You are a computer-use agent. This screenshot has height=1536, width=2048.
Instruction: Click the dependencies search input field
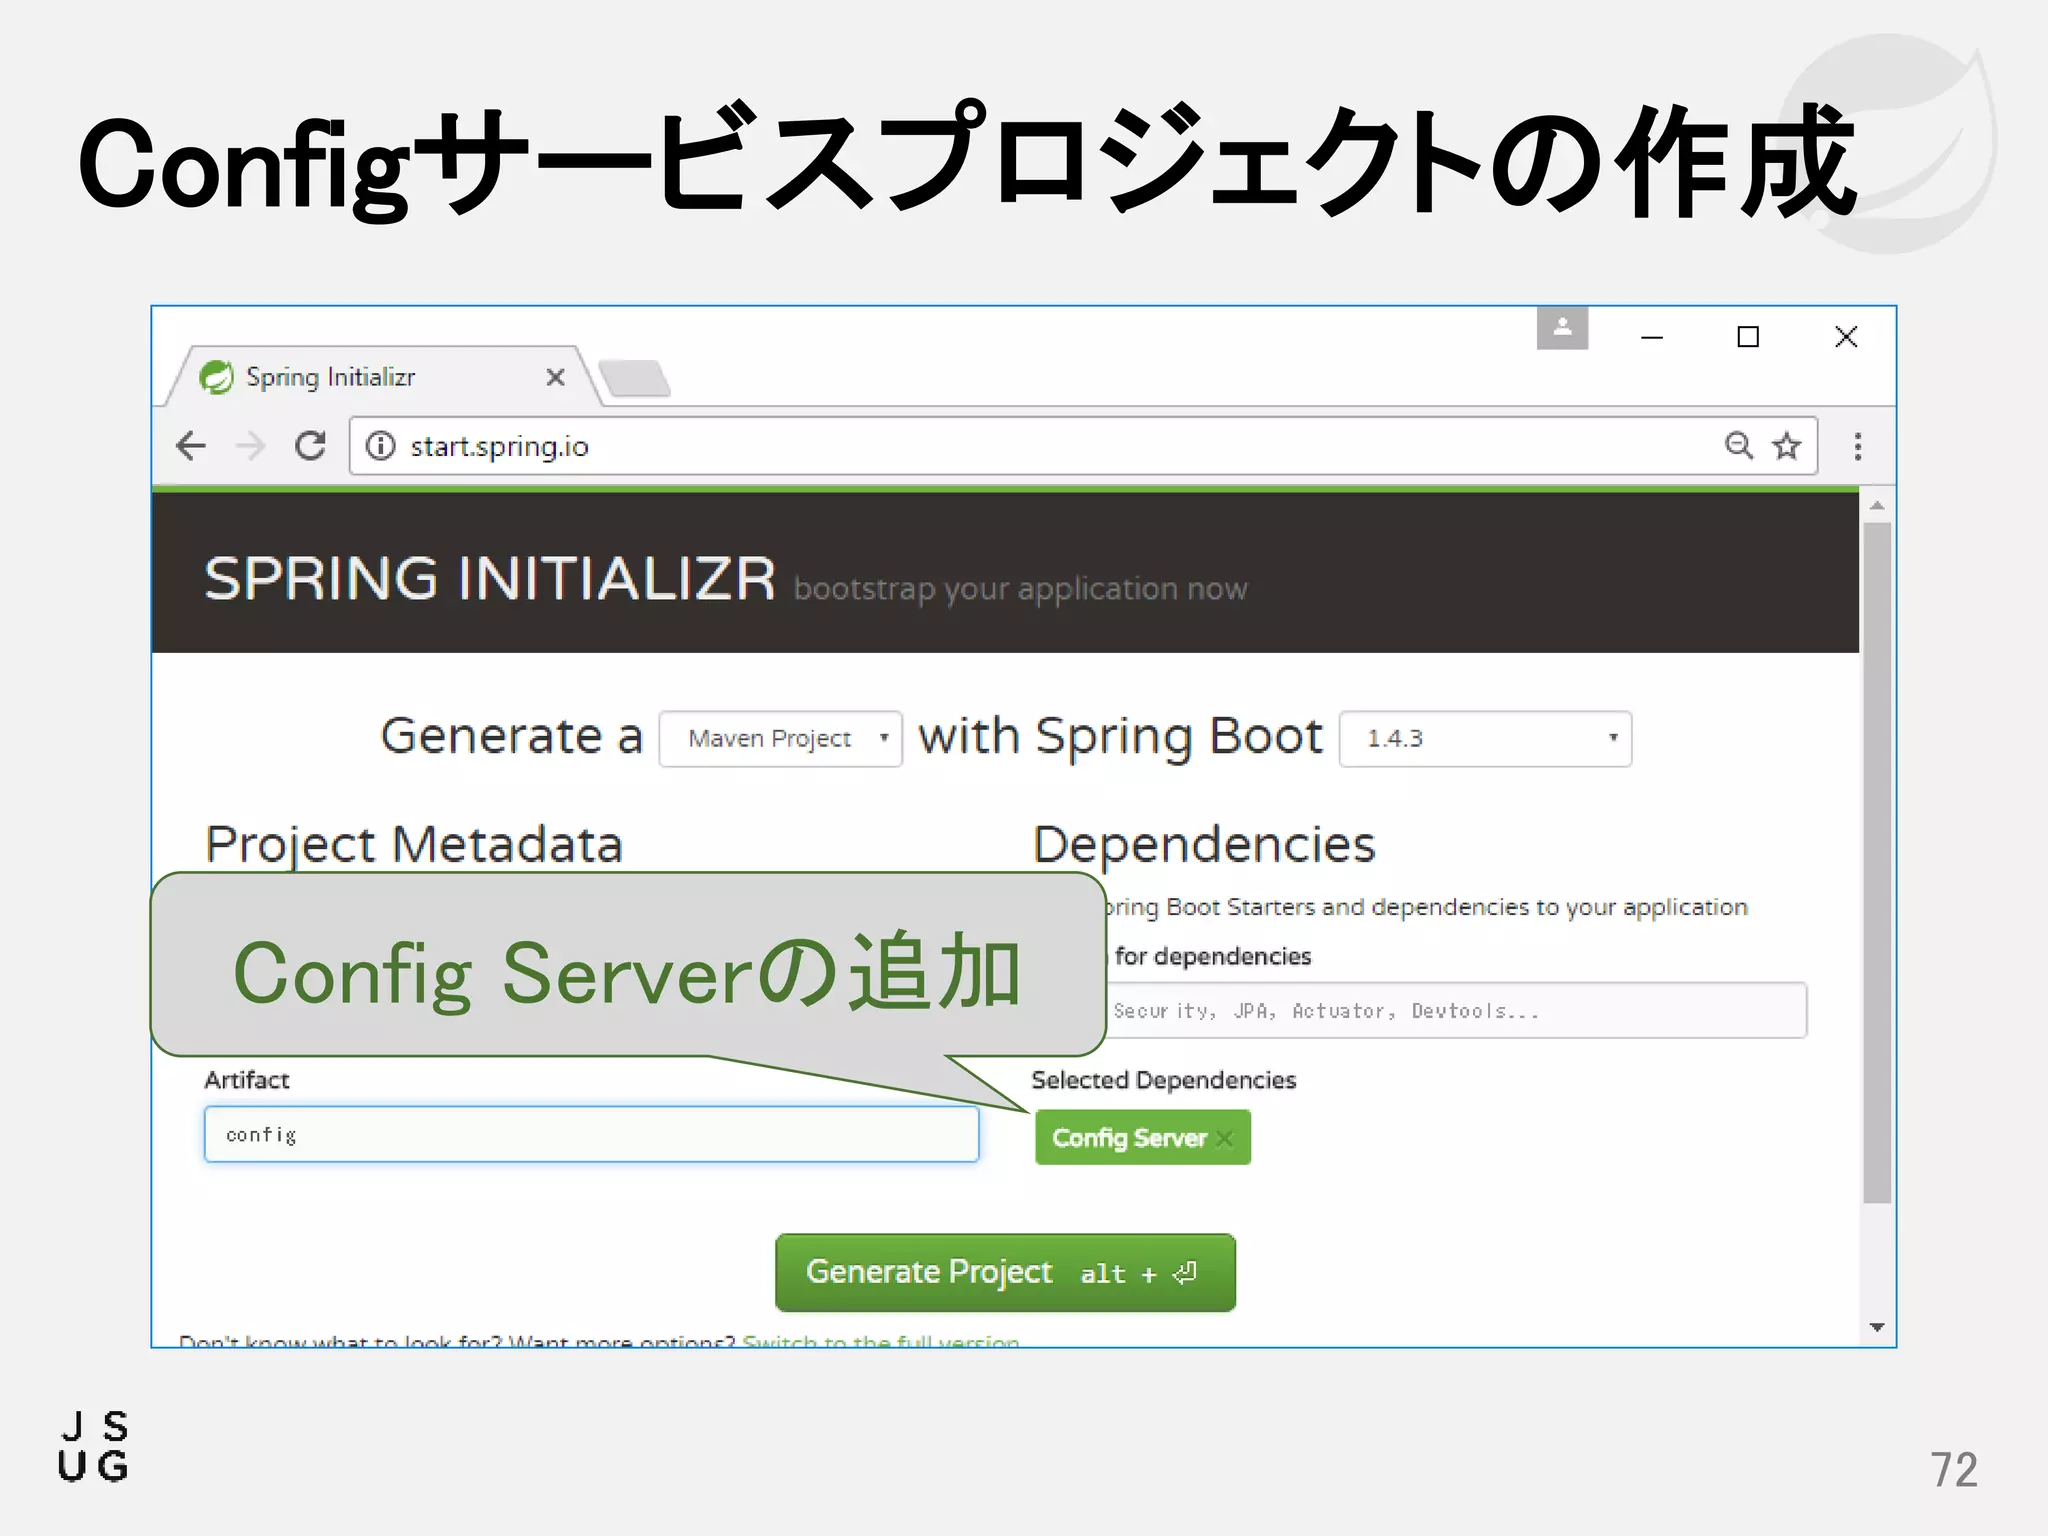pos(1456,1010)
